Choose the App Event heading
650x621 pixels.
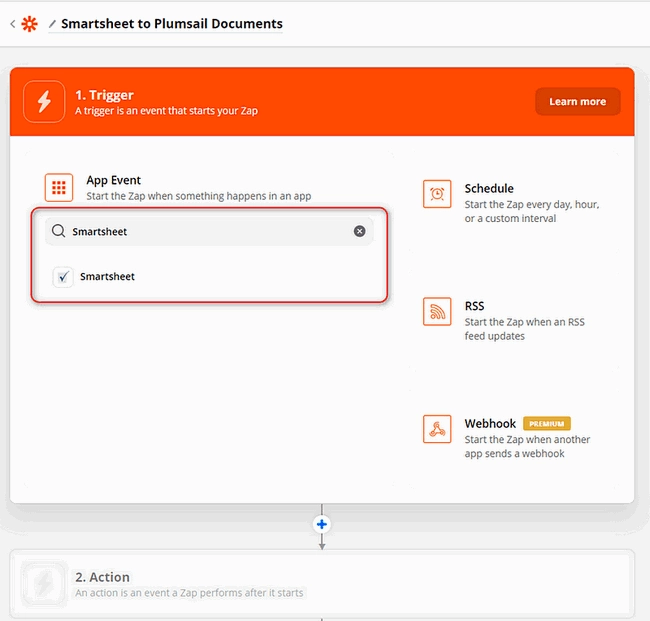point(114,180)
